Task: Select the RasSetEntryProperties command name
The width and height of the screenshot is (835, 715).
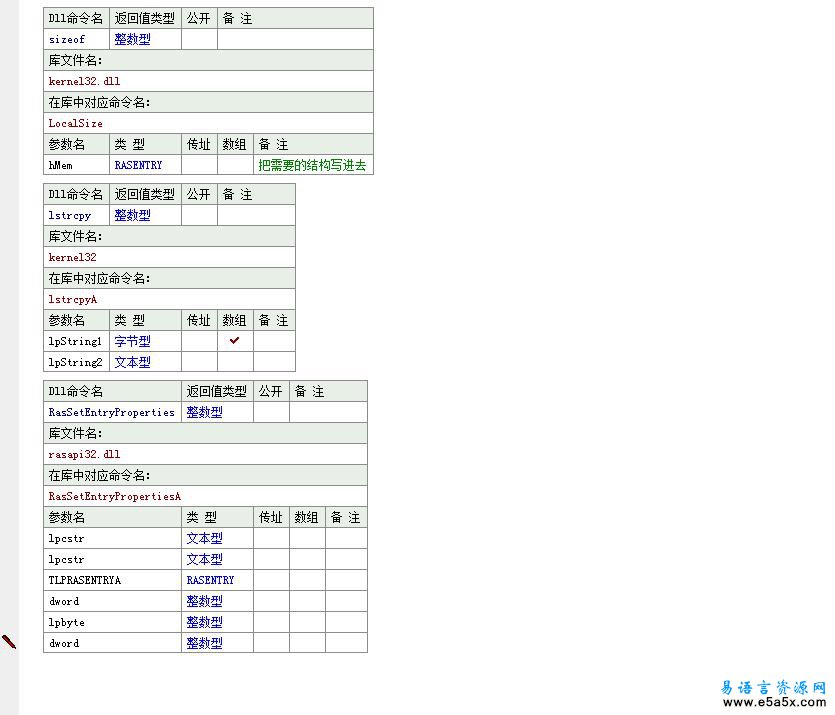Action: click(112, 413)
